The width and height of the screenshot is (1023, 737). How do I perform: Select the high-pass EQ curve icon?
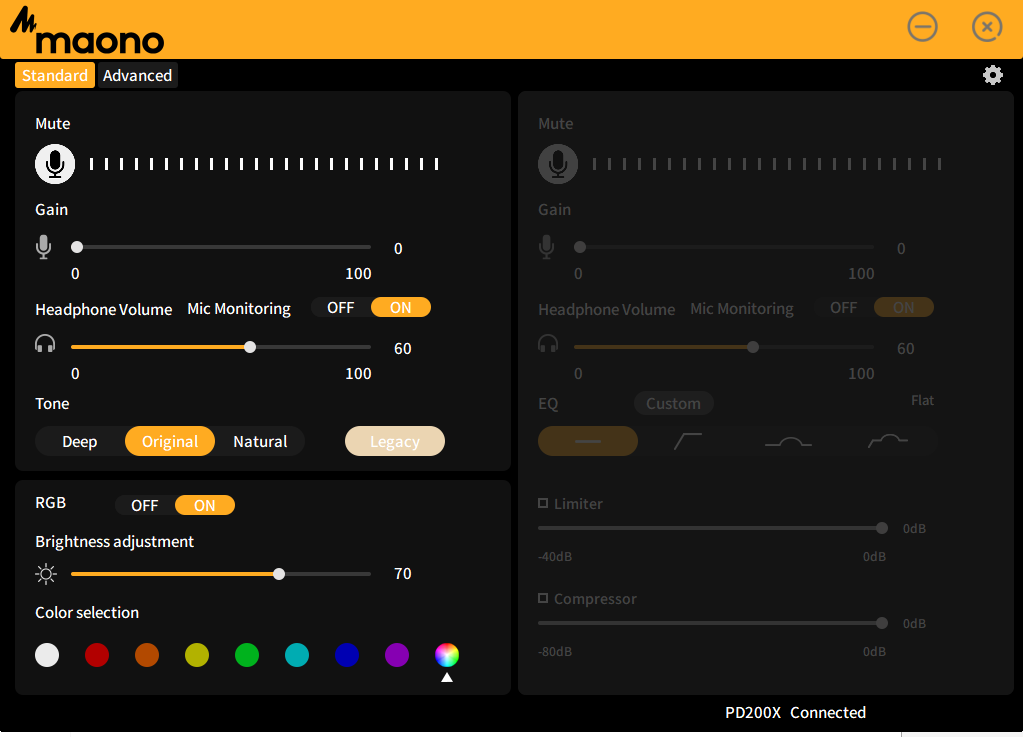688,442
